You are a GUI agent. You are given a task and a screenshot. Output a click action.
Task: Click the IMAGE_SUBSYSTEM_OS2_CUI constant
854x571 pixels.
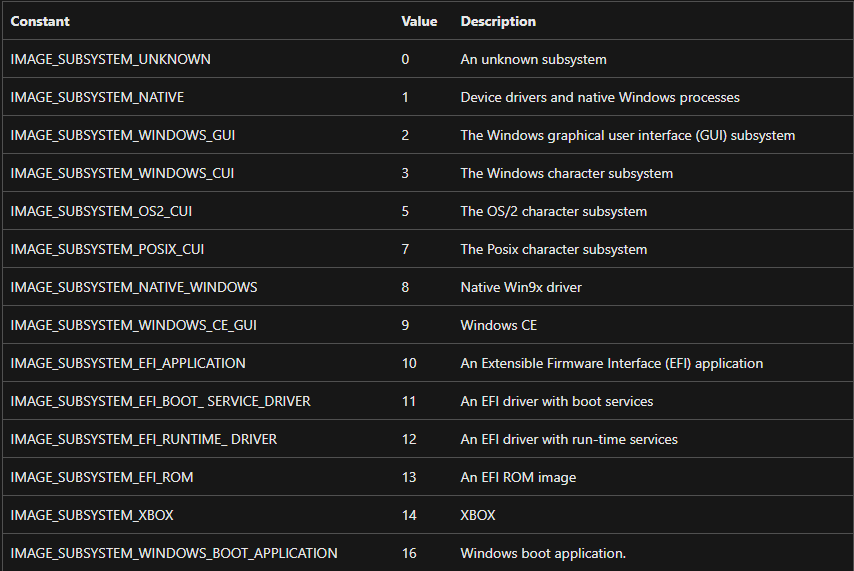[104, 211]
